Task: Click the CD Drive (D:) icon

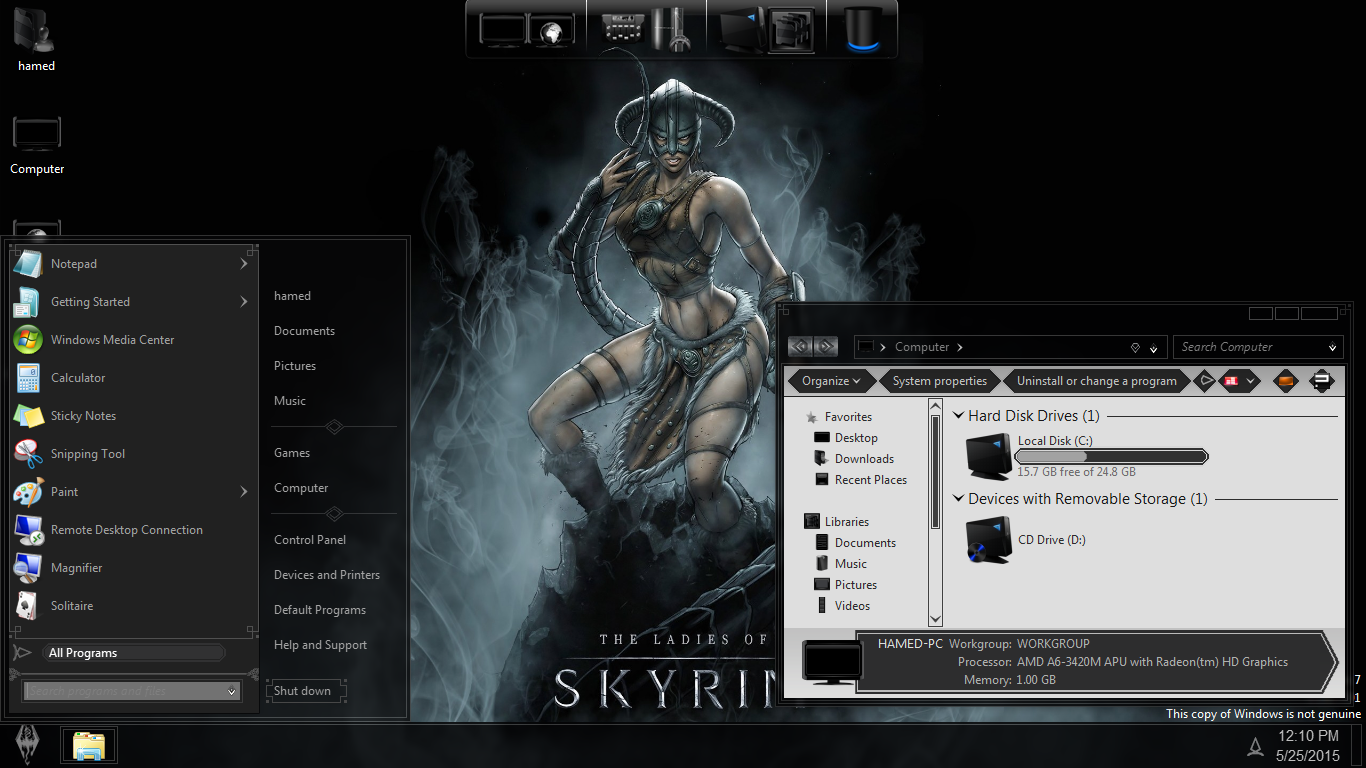Action: (988, 539)
